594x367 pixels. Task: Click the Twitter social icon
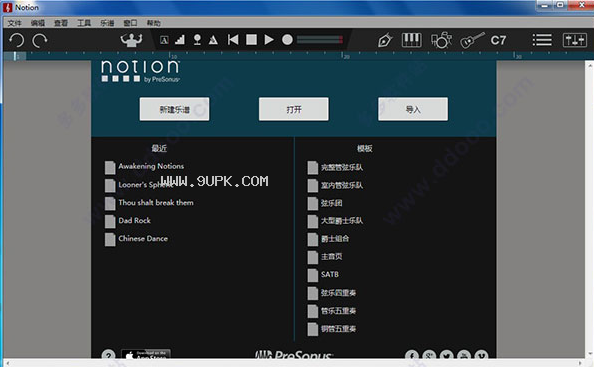pos(447,355)
